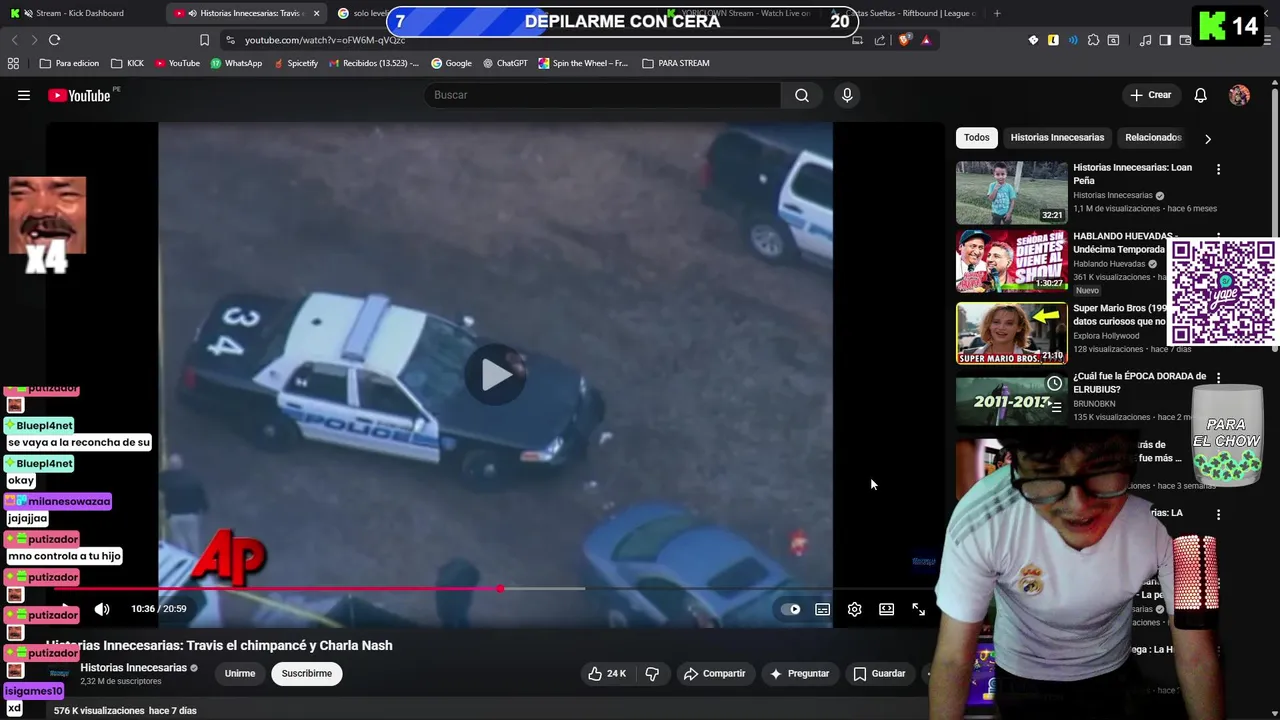Open the Para edicion bookmarks folder
Viewport: 1280px width, 720px height.
click(x=69, y=63)
